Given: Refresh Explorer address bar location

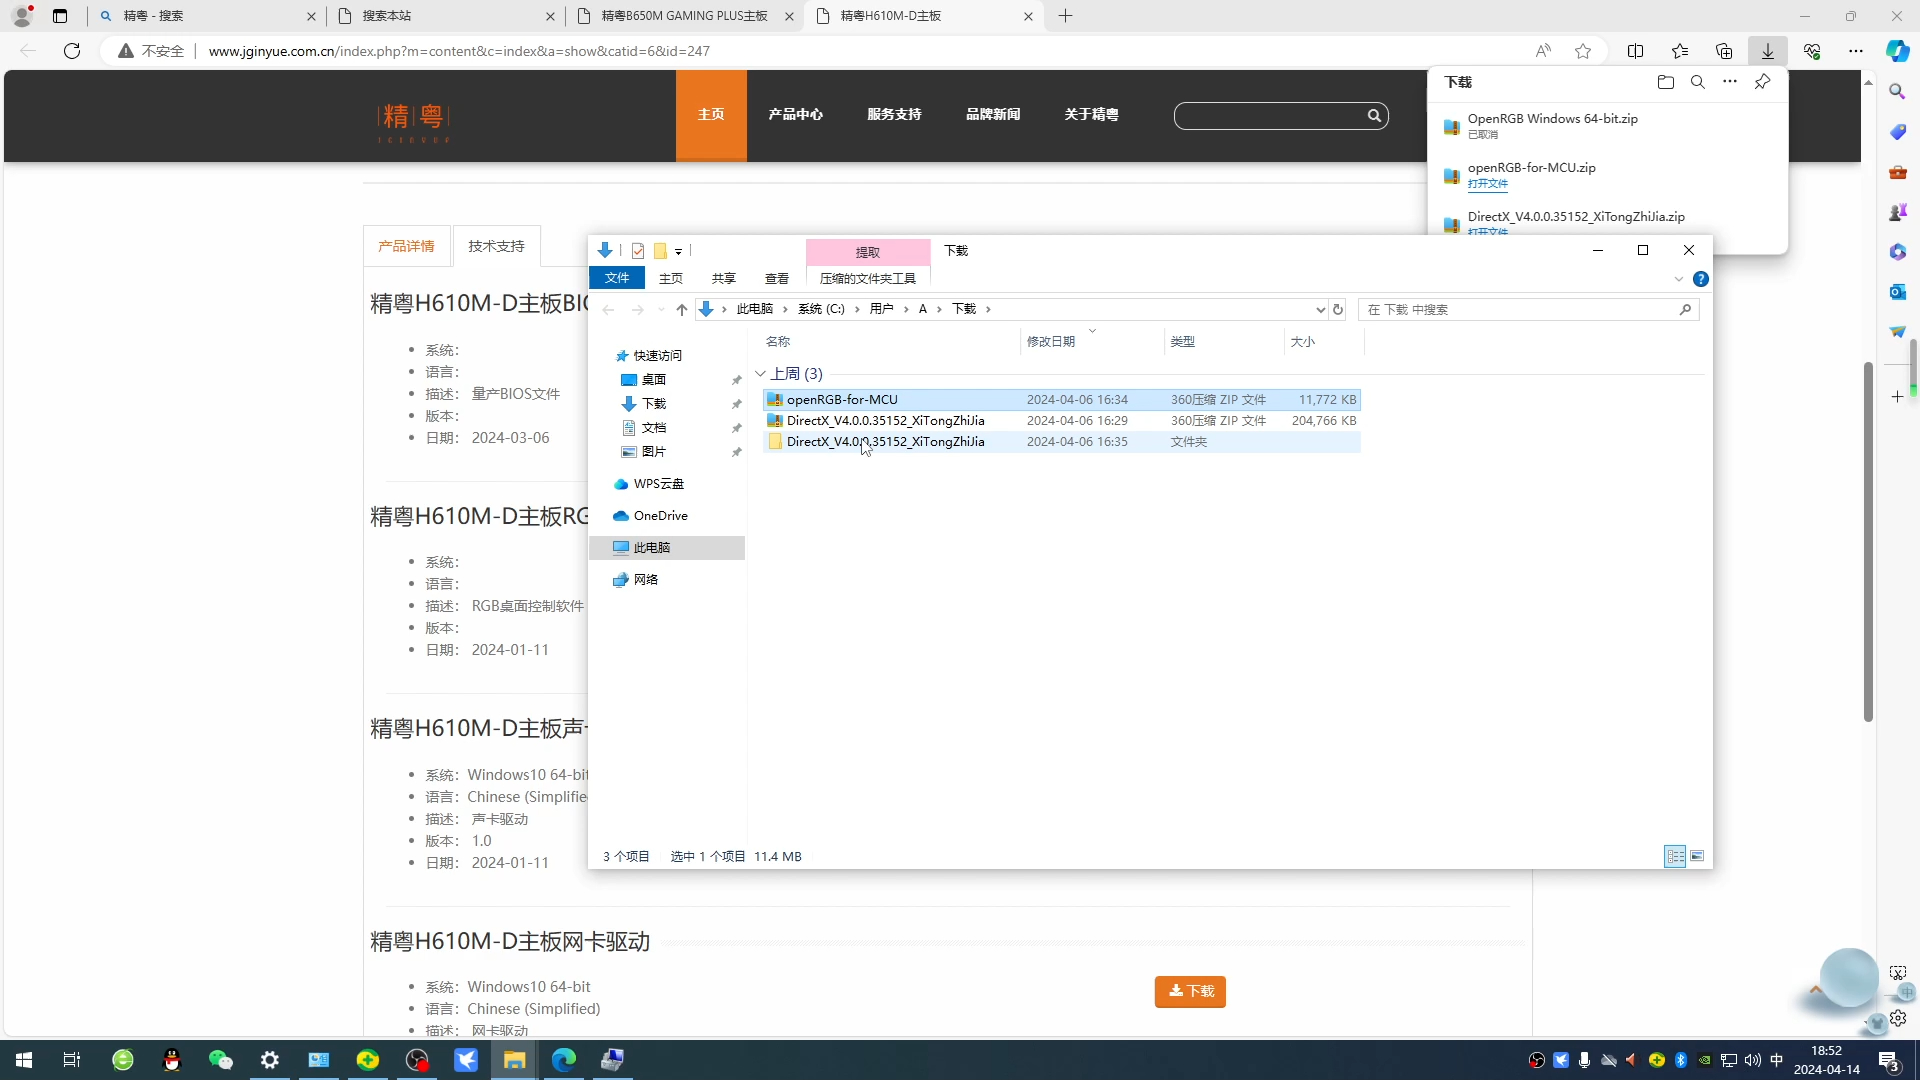Looking at the screenshot, I should coord(1338,310).
